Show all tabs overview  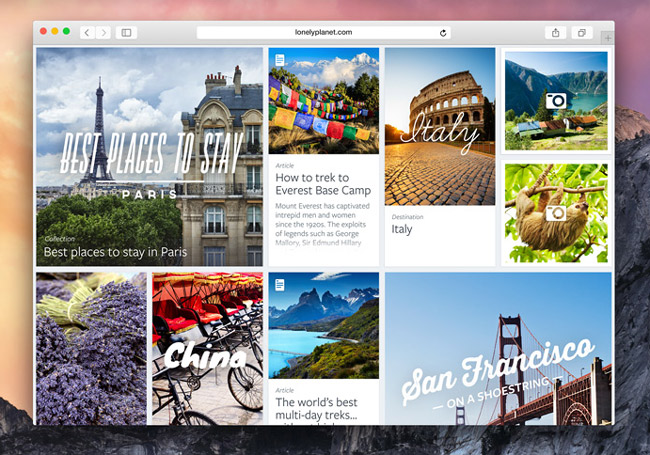point(582,32)
